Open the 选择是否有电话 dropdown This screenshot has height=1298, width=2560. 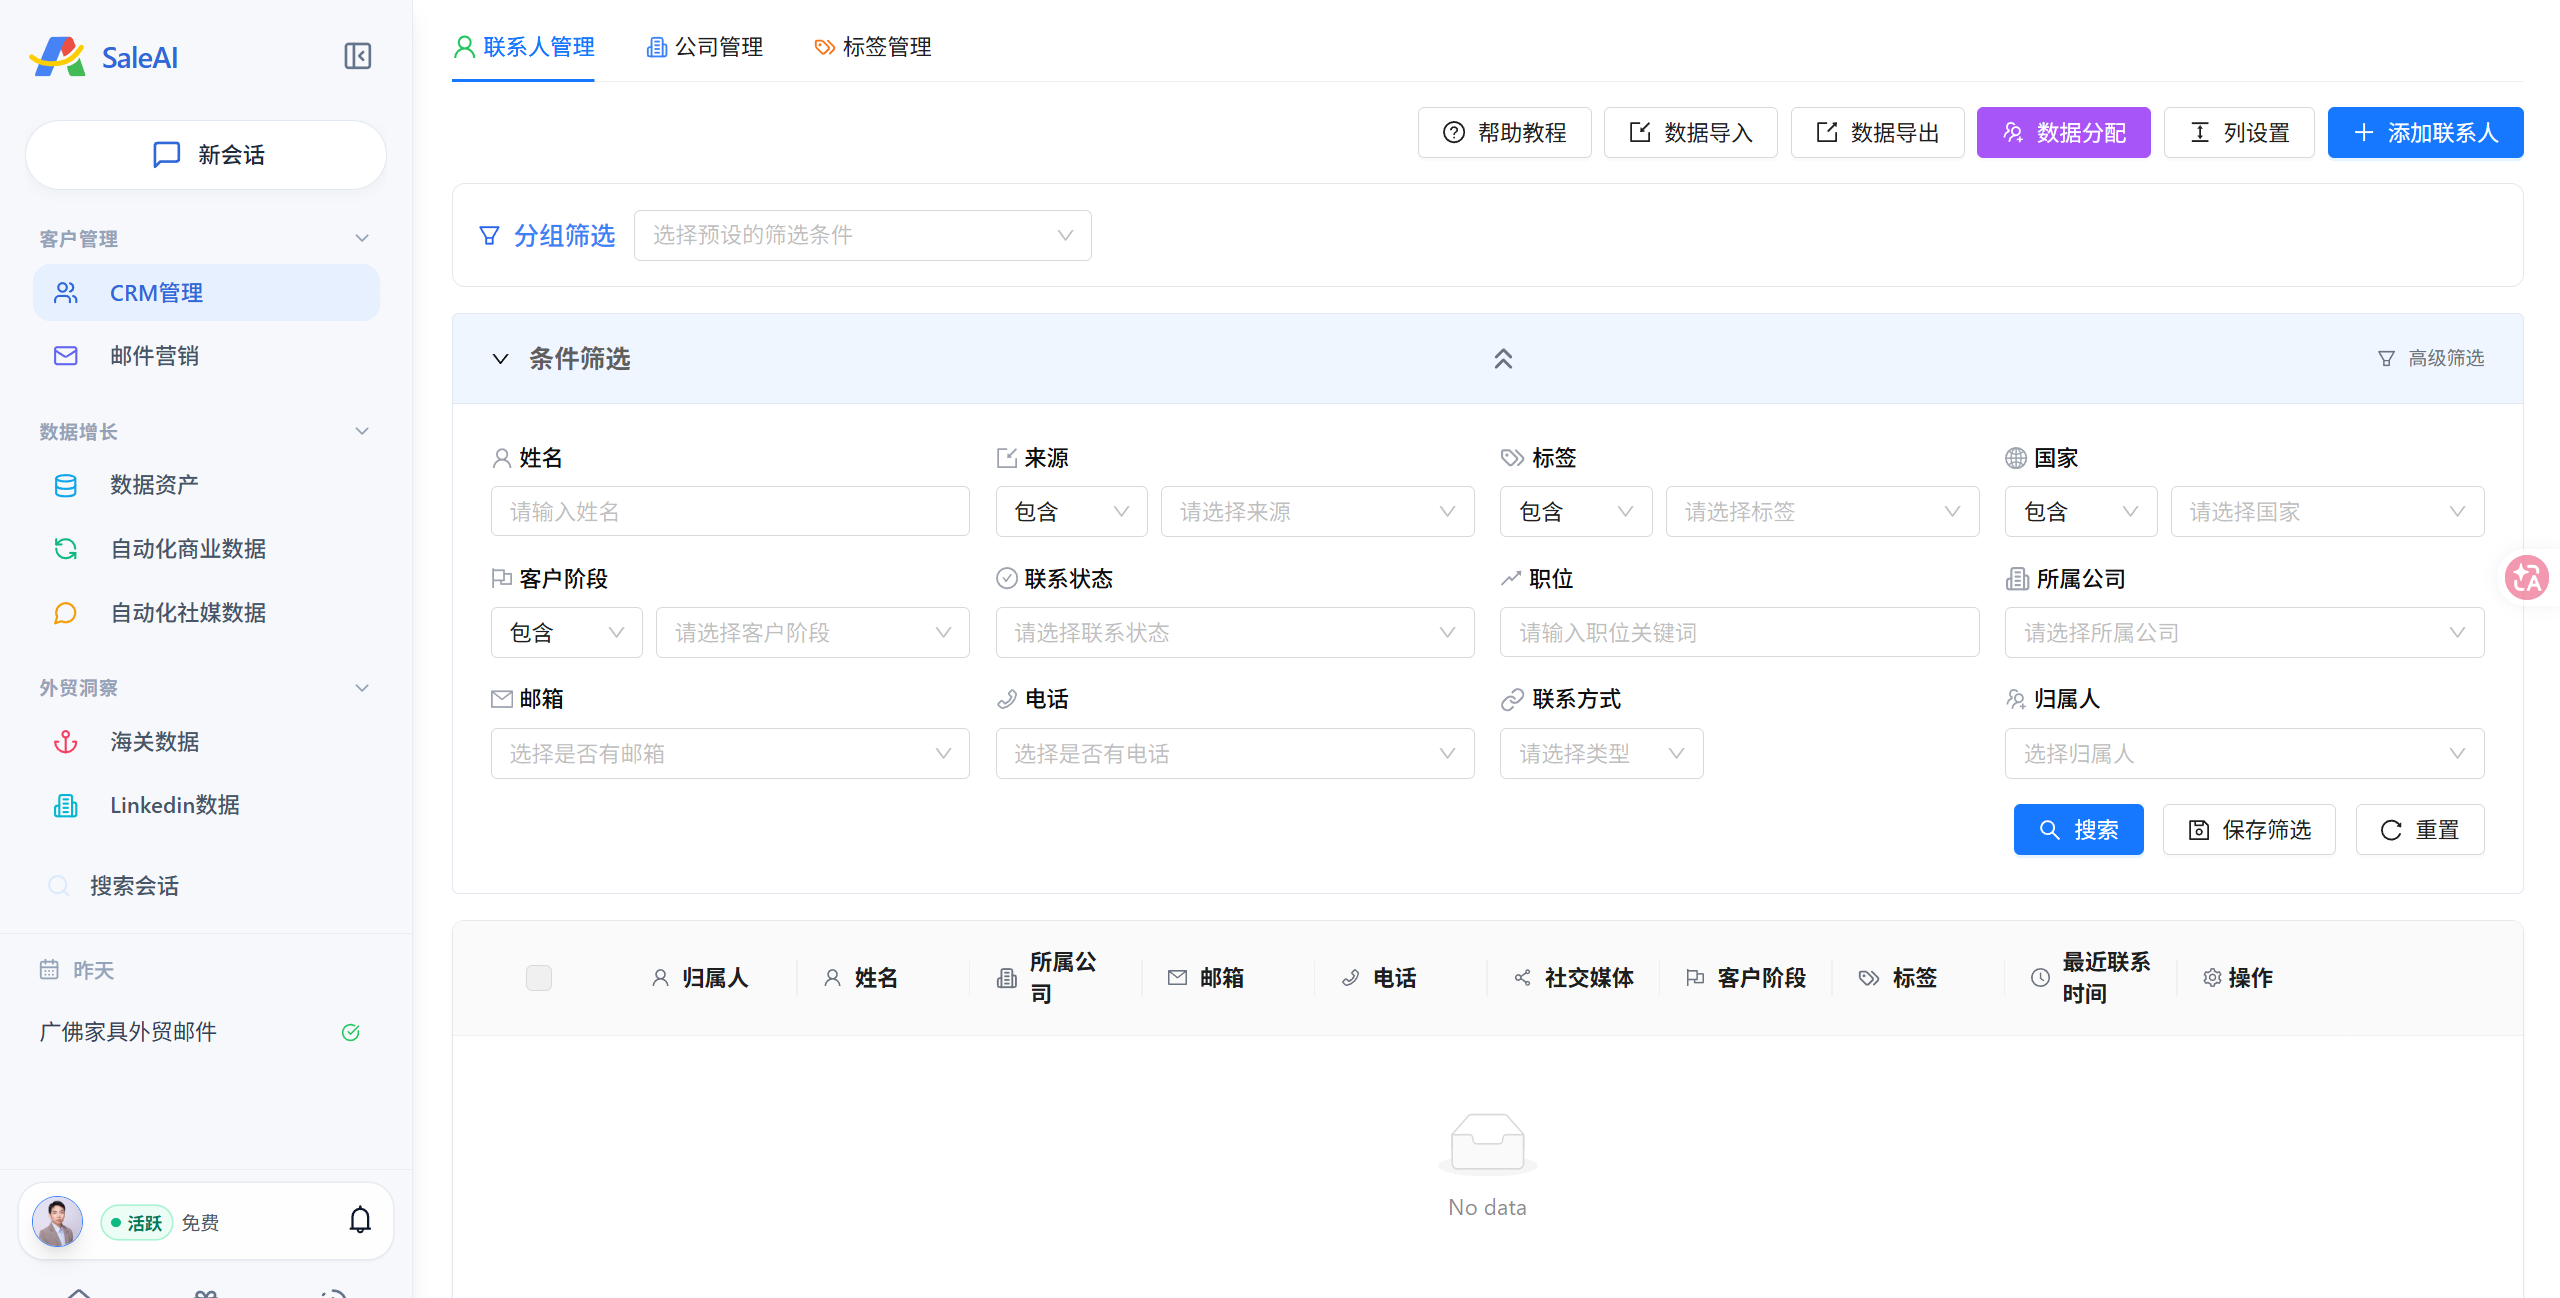[x=1235, y=754]
